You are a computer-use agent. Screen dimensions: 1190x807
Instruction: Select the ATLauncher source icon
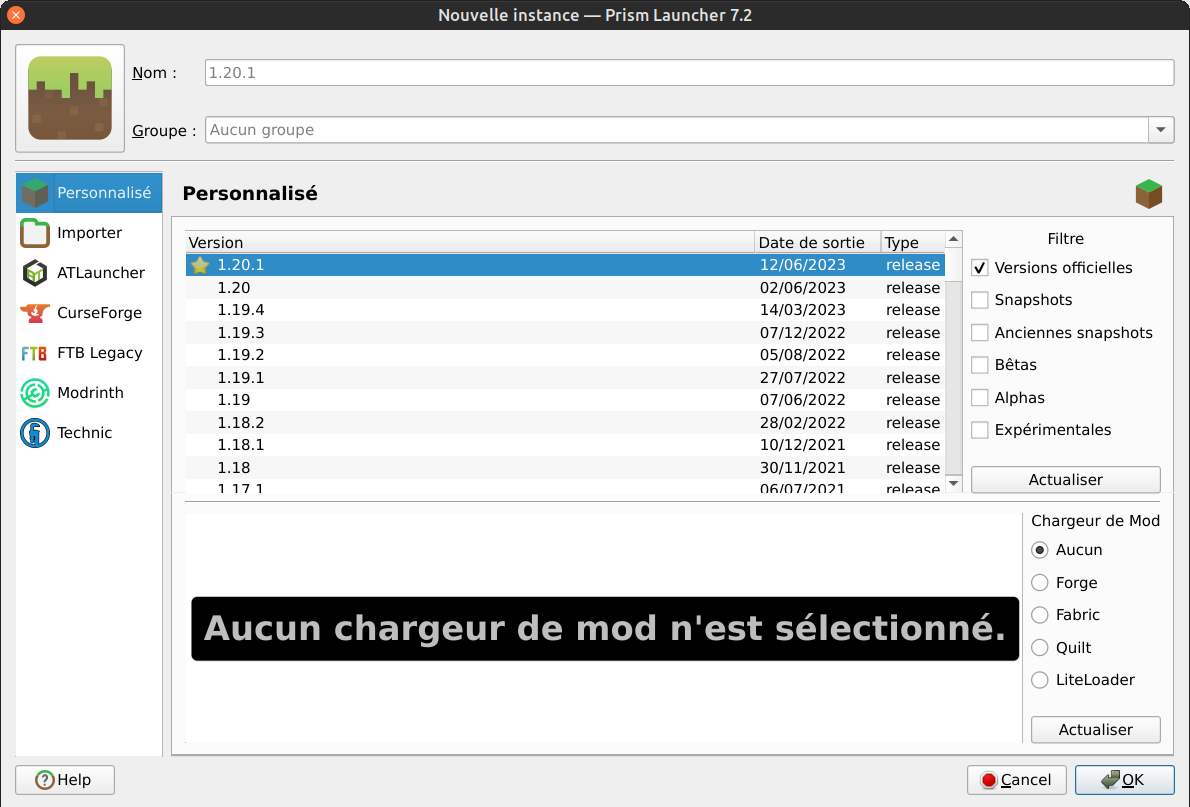click(35, 273)
